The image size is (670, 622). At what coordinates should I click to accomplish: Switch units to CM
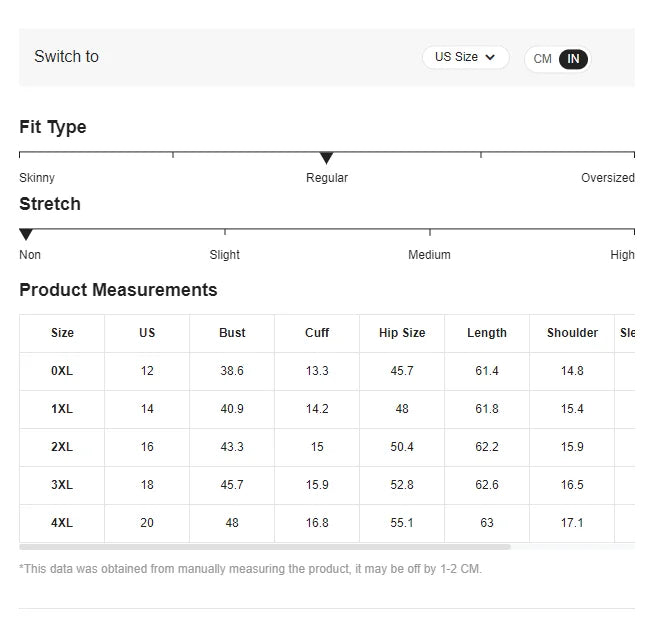click(542, 59)
